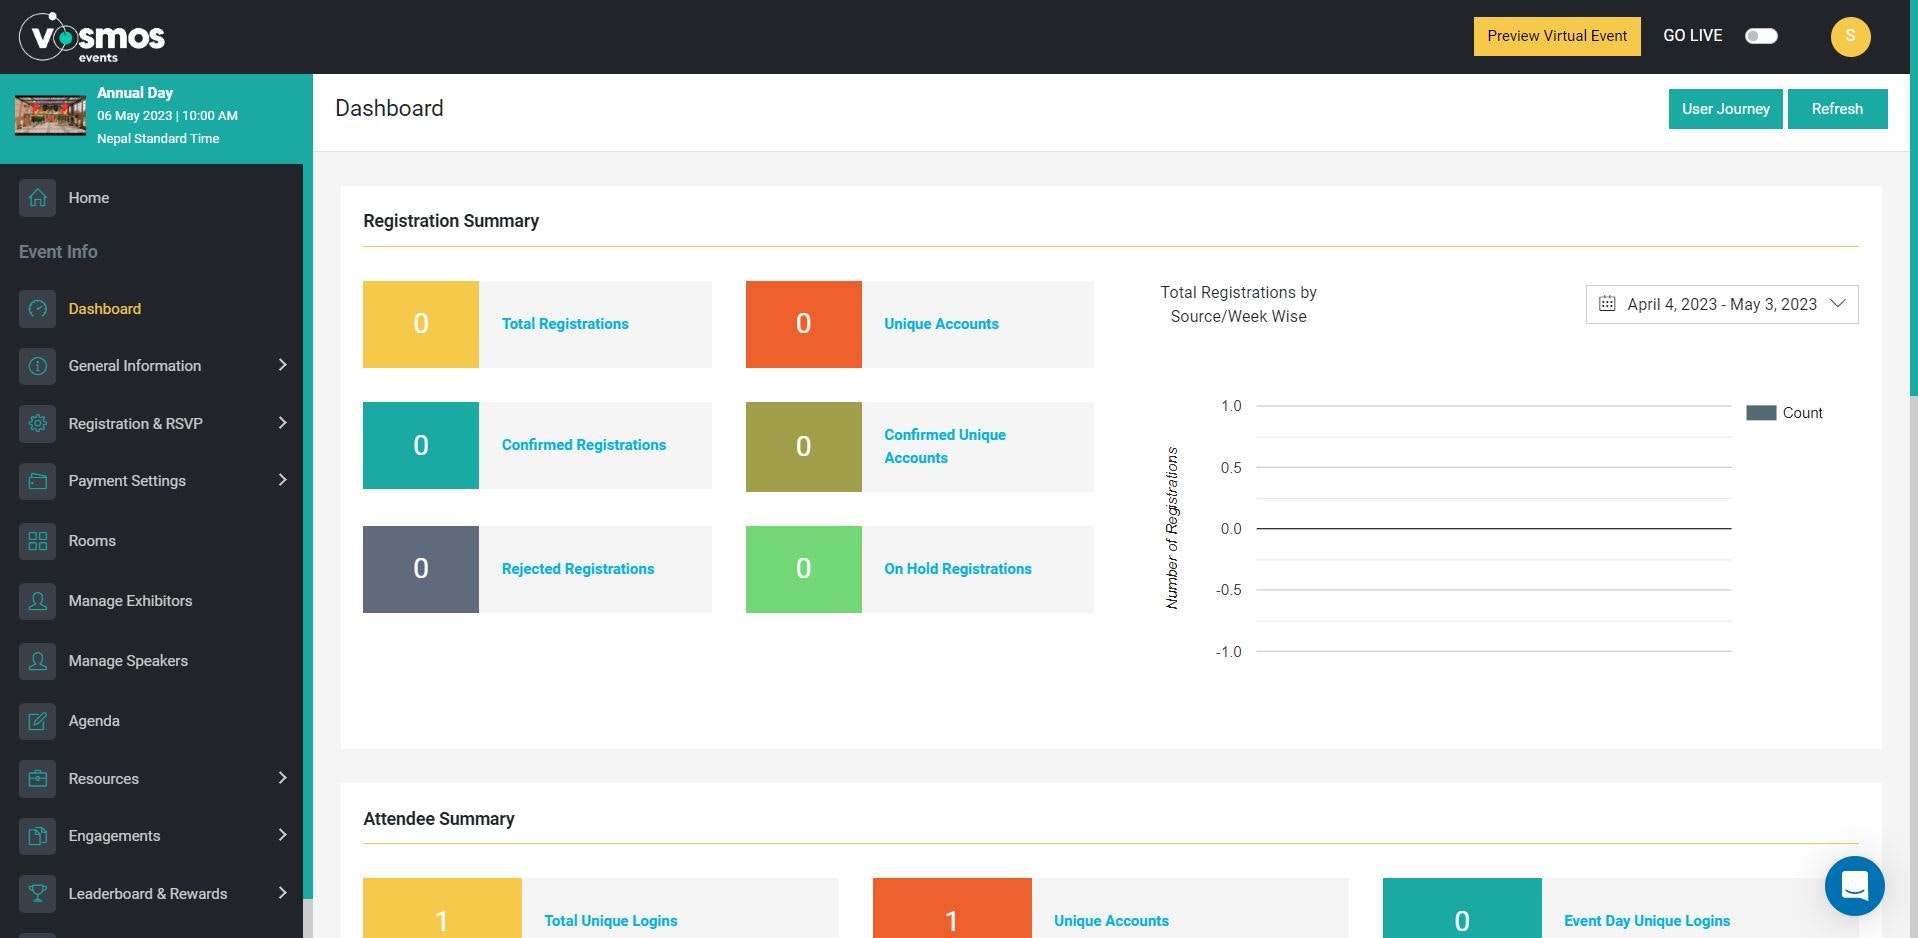Click the Preview Virtual Event button

point(1557,36)
